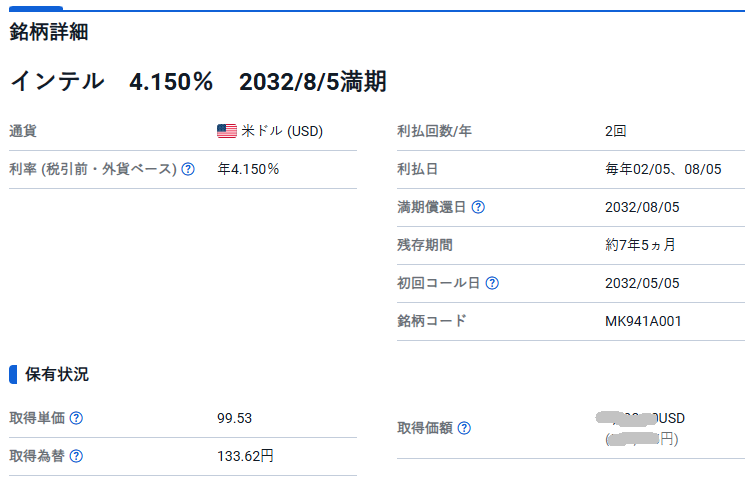Select the 銘柄コード value MK941A001

click(x=644, y=321)
